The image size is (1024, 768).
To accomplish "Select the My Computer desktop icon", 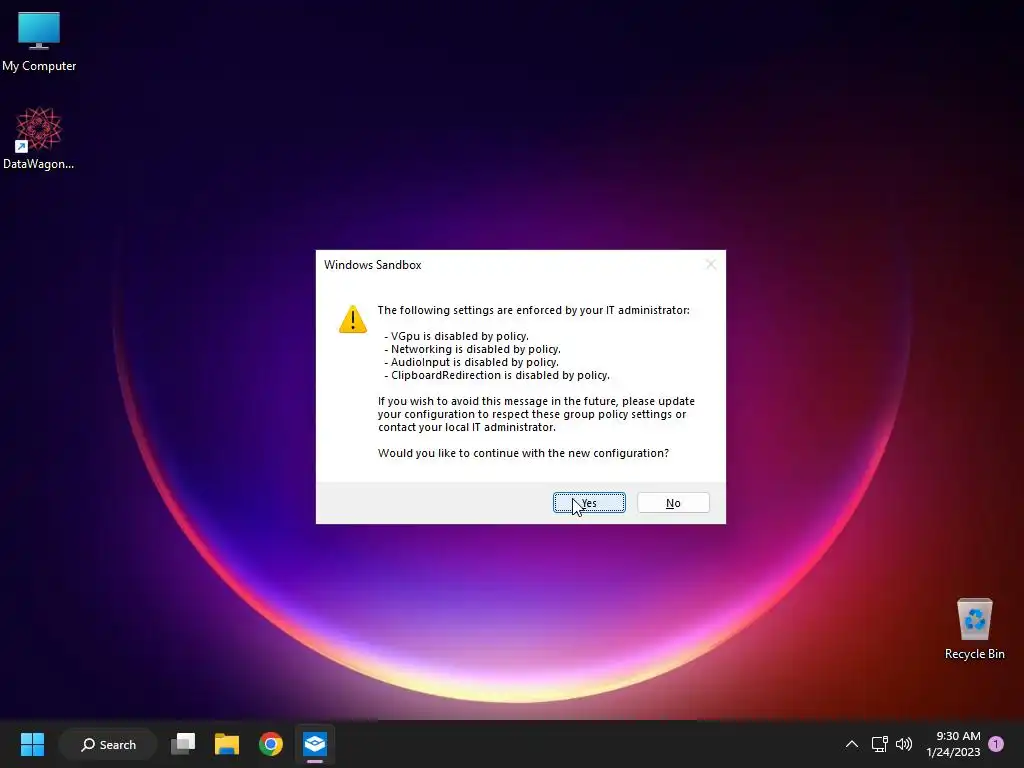I will [x=39, y=42].
